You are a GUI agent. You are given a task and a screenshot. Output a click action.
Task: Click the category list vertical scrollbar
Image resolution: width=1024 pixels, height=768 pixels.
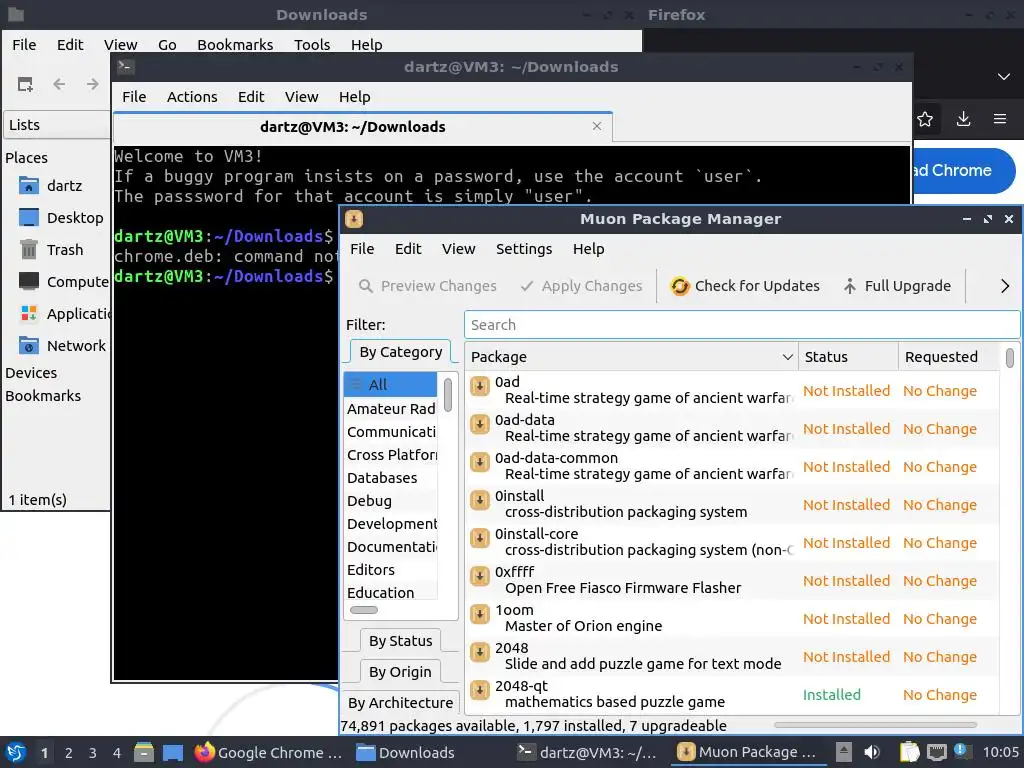[x=448, y=395]
